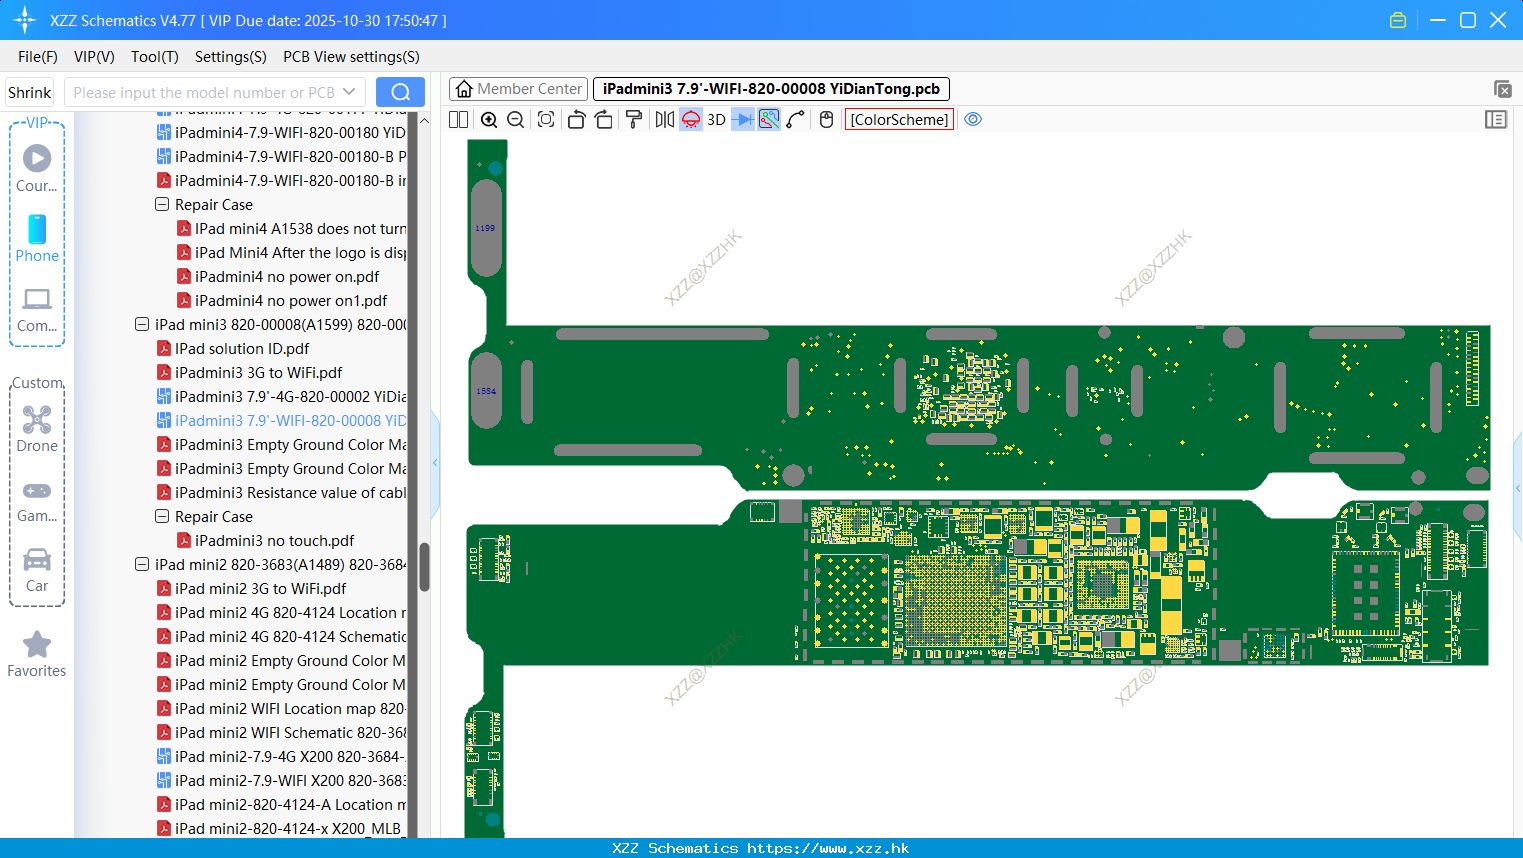Image resolution: width=1523 pixels, height=858 pixels.
Task: Switch to the iPadmini3 YiDianTong.pcb tab
Action: pyautogui.click(x=771, y=89)
